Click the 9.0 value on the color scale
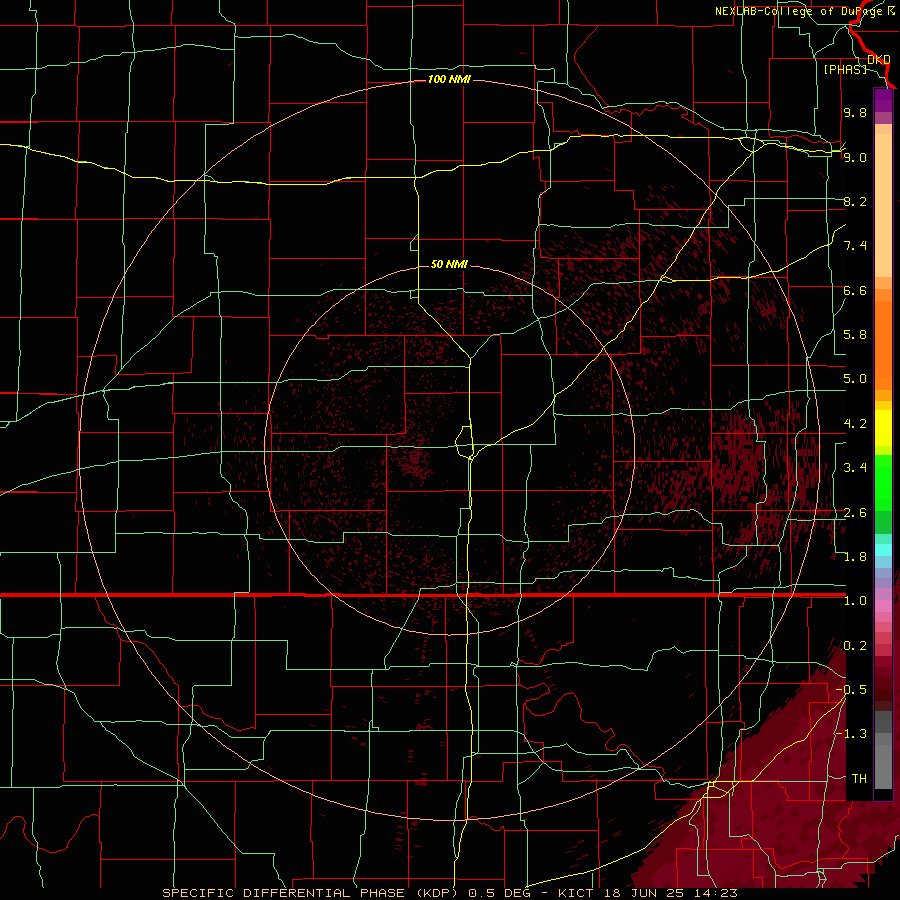 click(855, 157)
